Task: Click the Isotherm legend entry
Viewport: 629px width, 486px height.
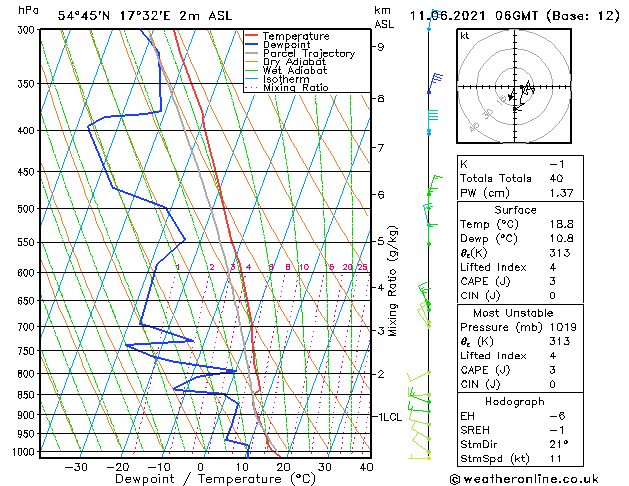Action: point(277,79)
